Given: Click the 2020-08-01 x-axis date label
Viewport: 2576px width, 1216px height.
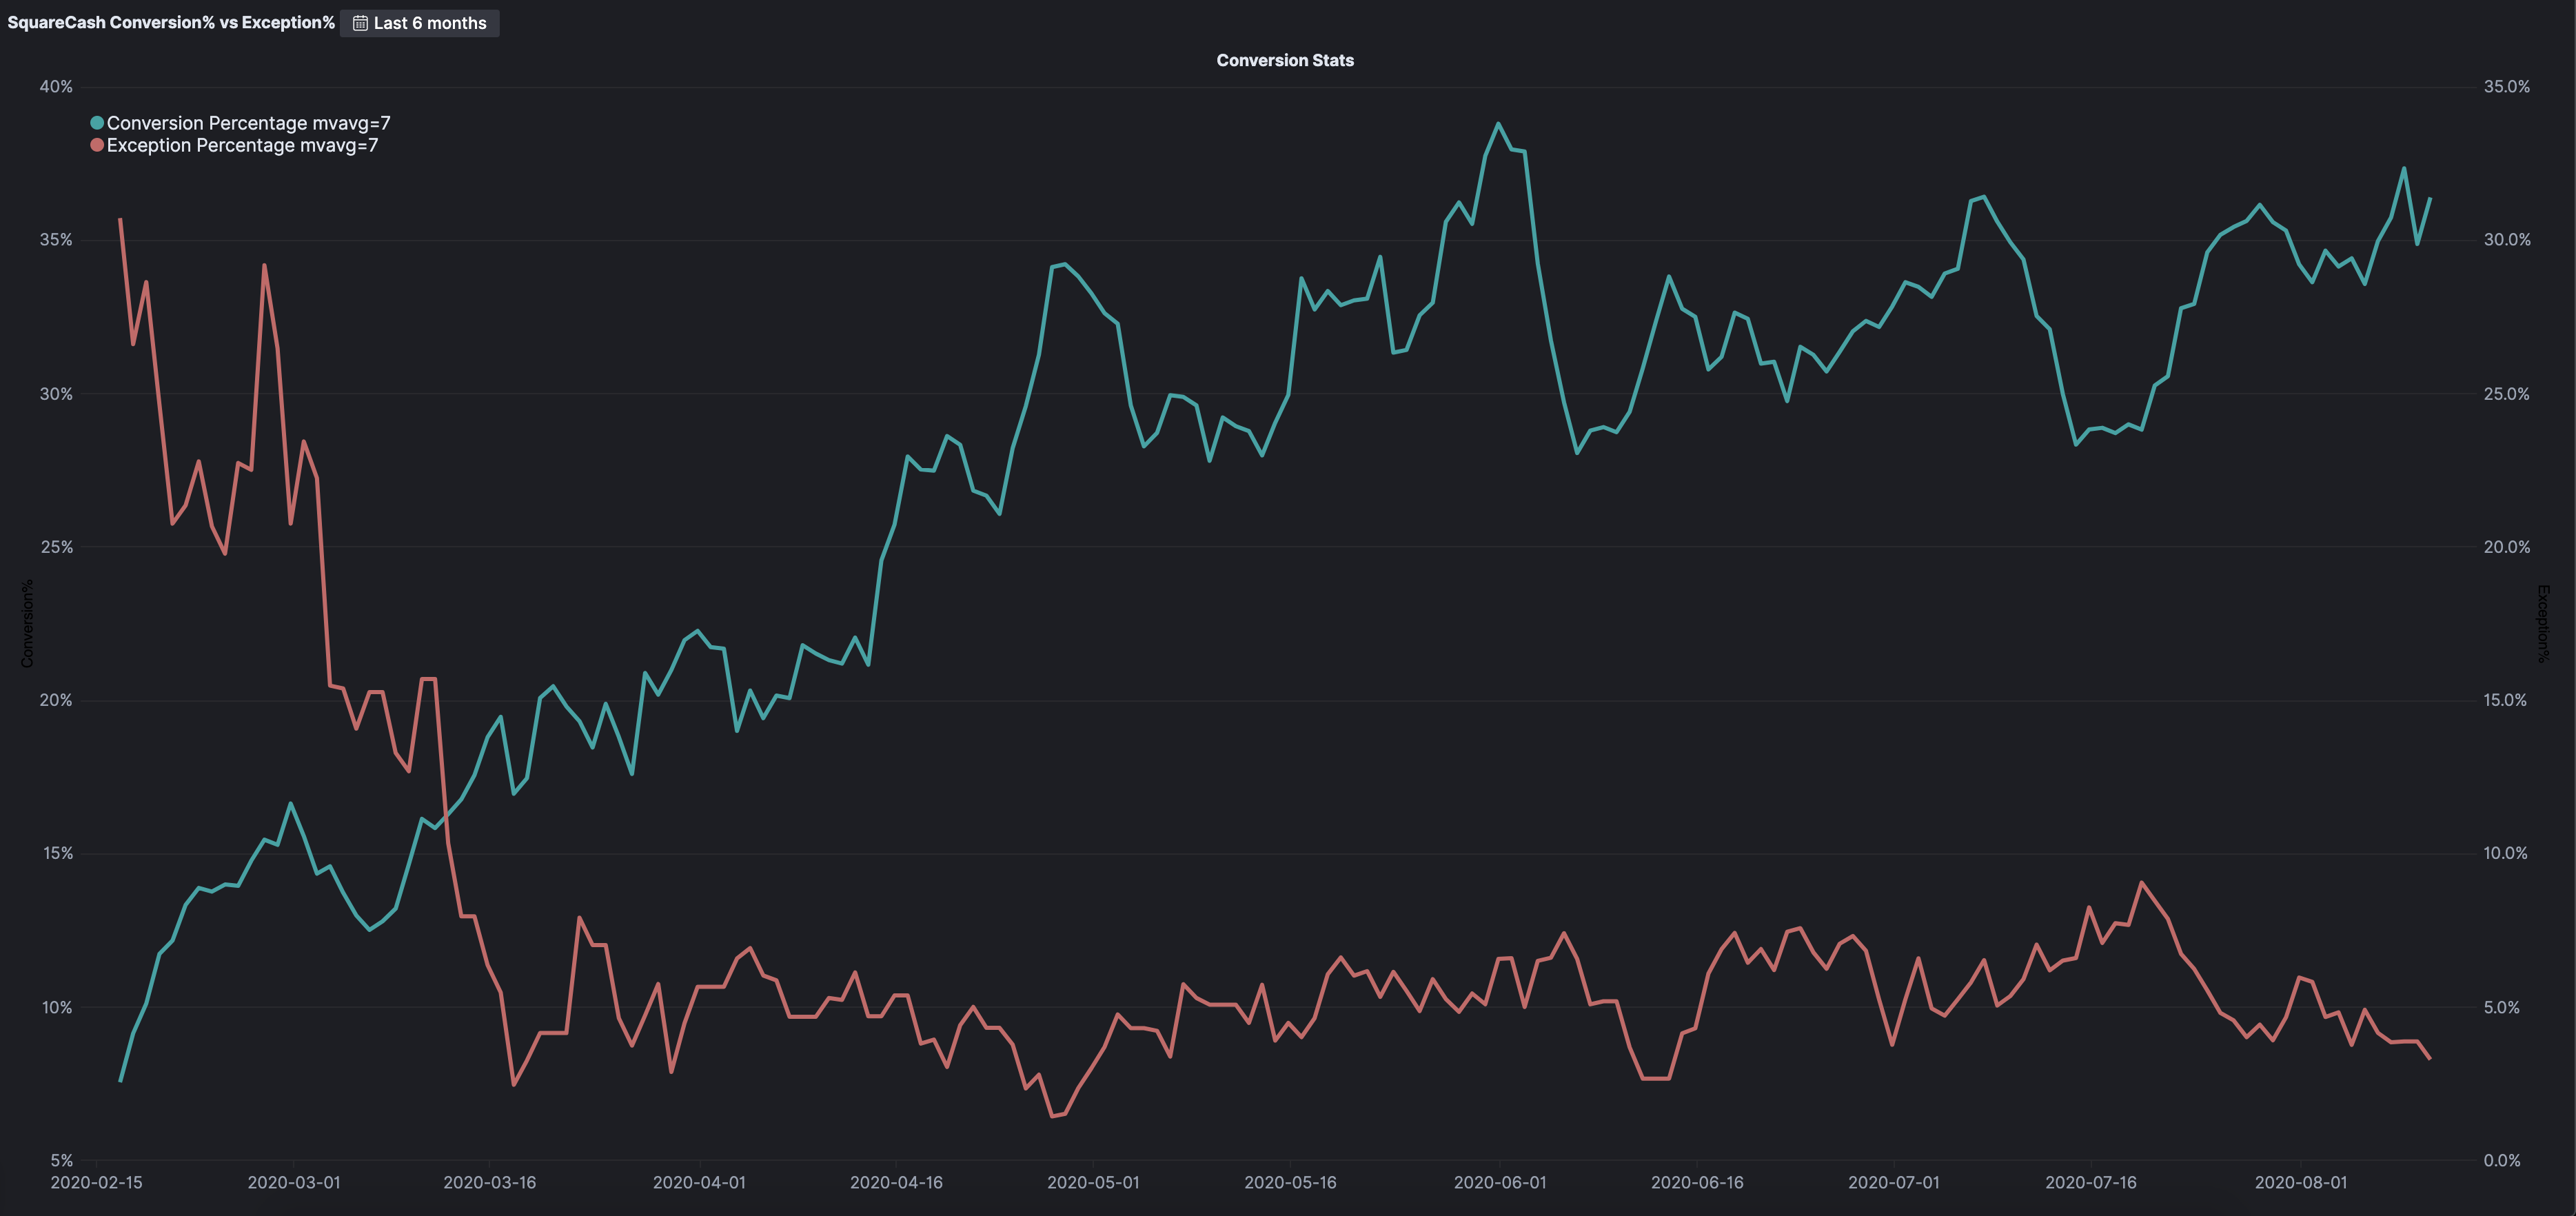Looking at the screenshot, I should point(2300,1182).
